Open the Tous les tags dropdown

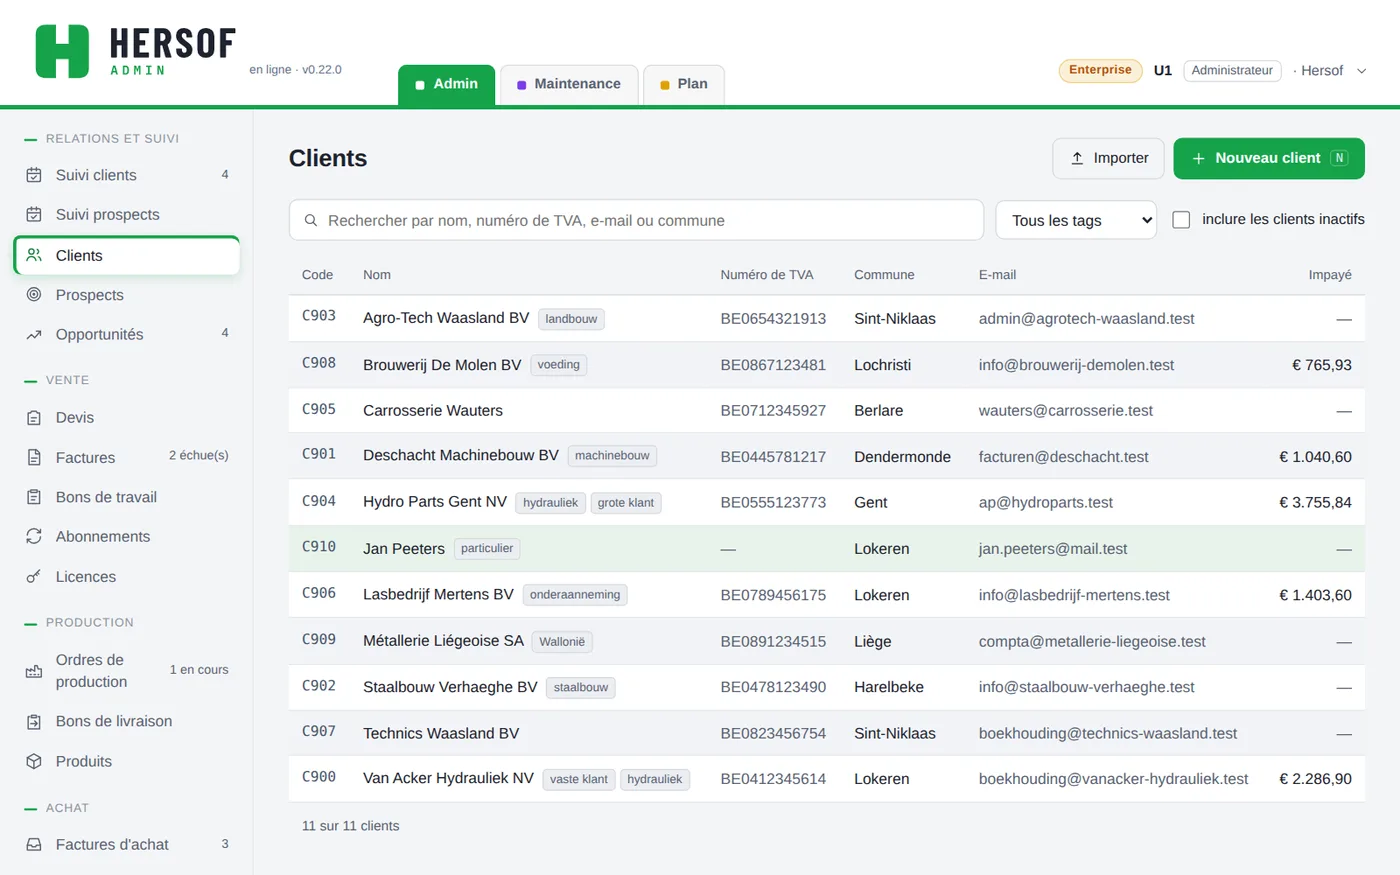tap(1076, 220)
